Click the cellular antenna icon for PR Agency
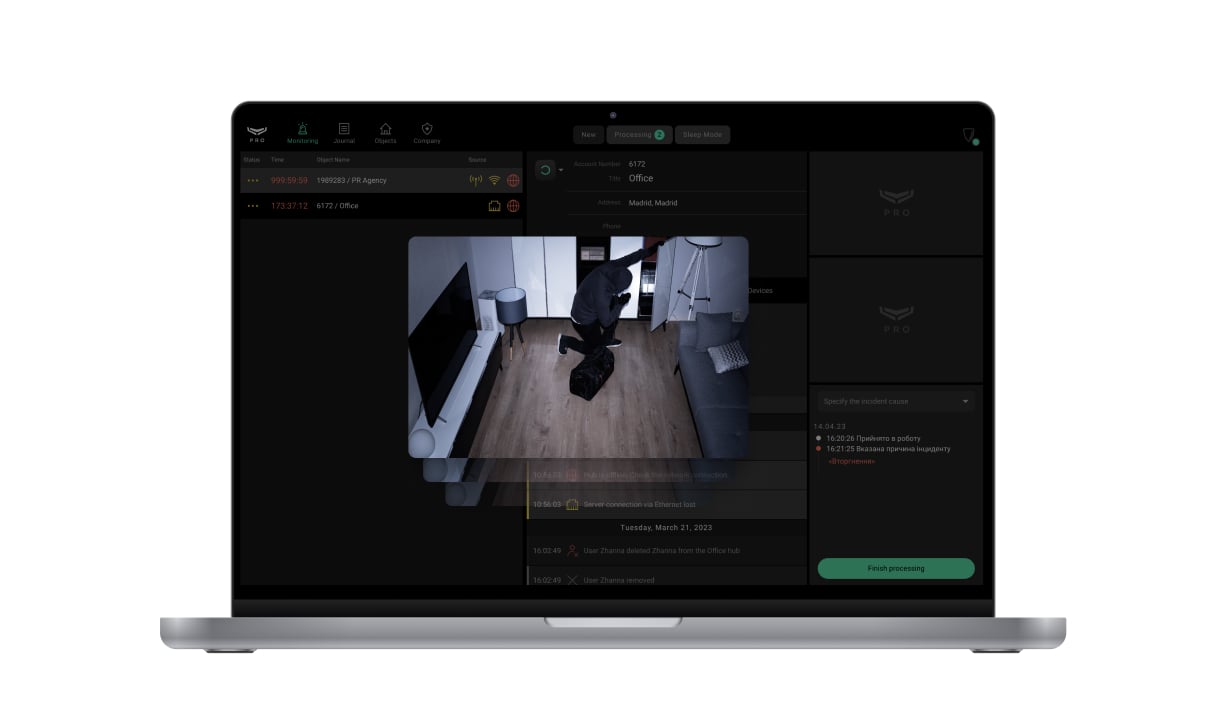Image resolution: width=1220 pixels, height=720 pixels. coord(476,181)
